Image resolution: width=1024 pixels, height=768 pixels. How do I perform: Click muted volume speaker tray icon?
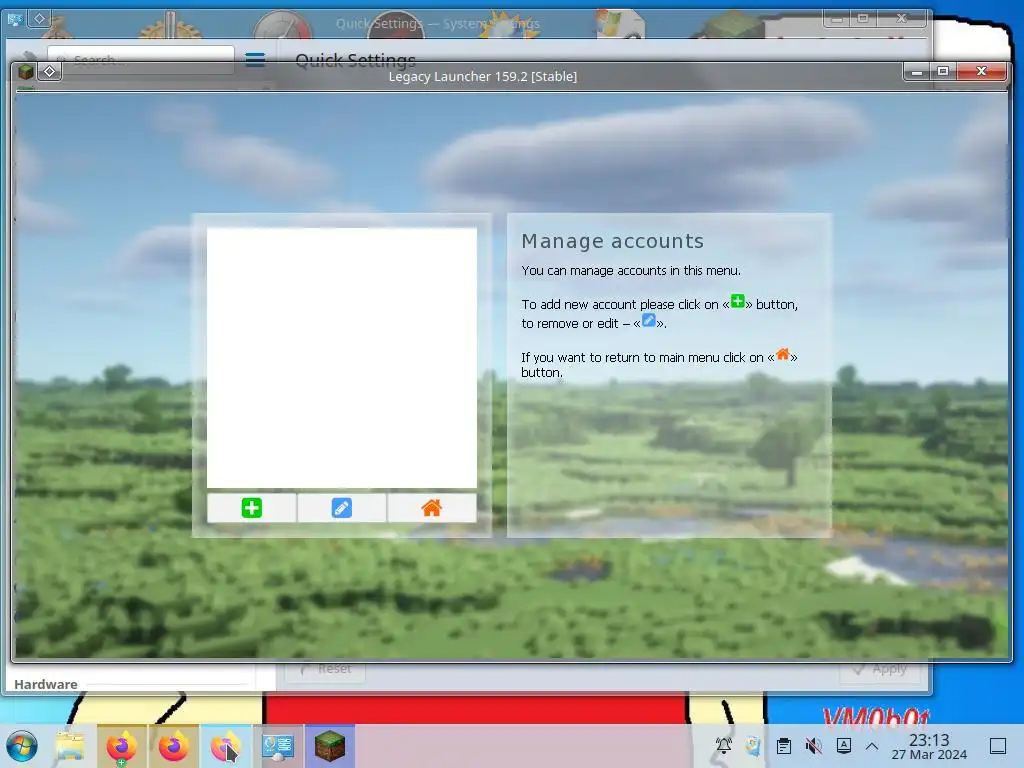[x=814, y=746]
